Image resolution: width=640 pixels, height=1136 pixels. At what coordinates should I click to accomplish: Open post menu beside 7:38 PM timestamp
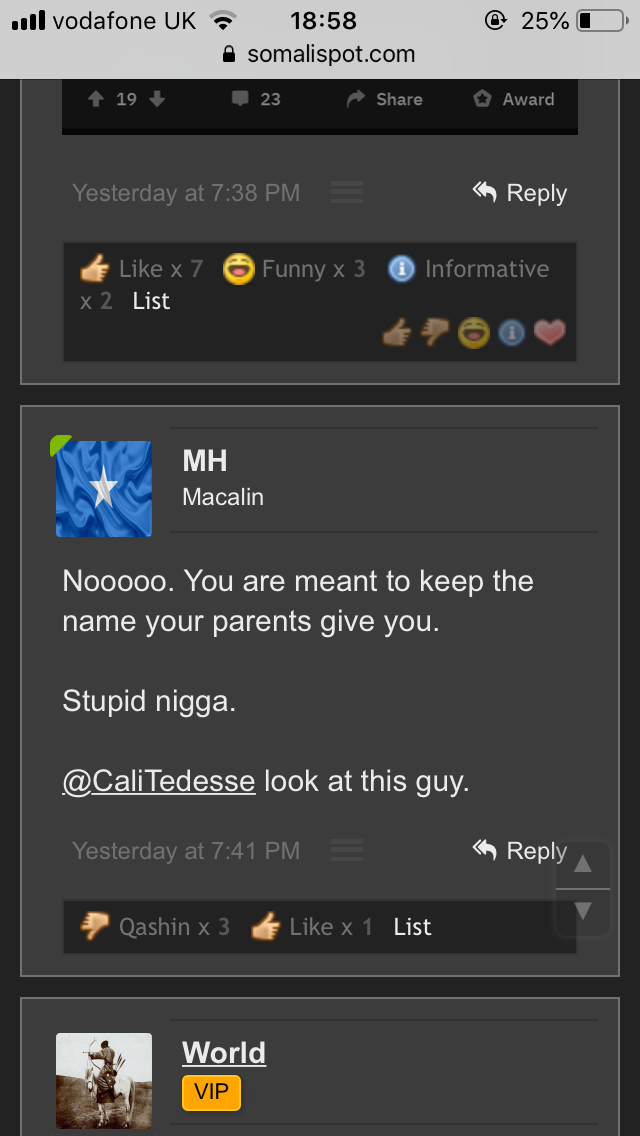(346, 193)
